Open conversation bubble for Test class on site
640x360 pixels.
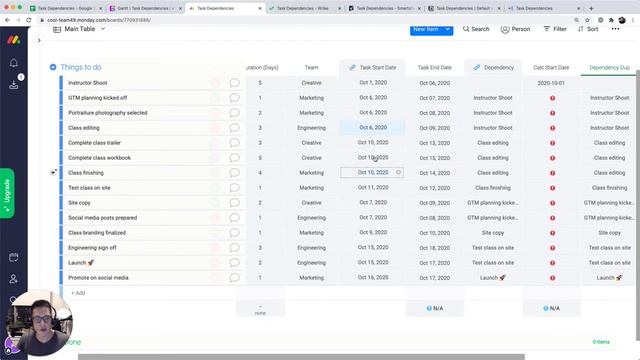(x=234, y=188)
